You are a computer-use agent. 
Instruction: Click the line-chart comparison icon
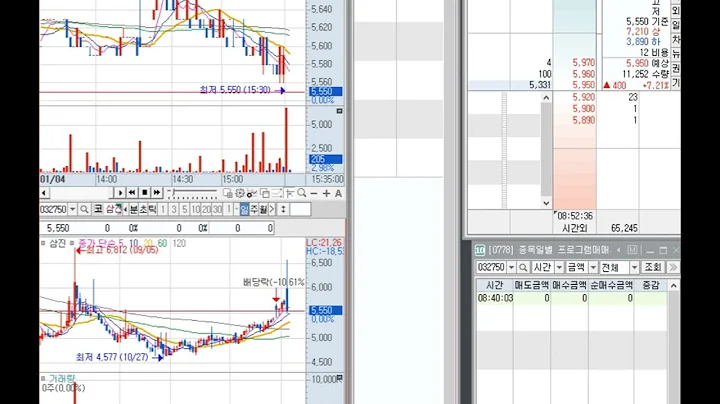pos(277,193)
